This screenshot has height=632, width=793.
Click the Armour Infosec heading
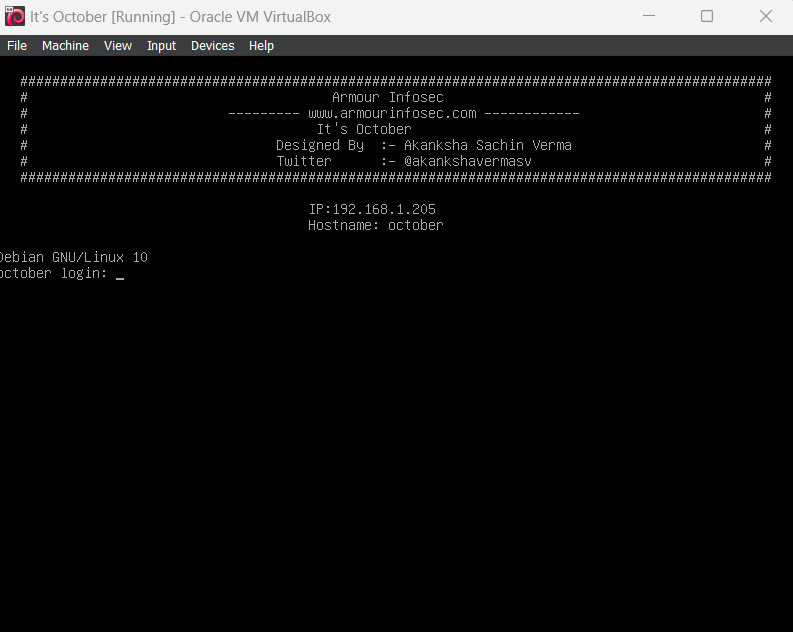pyautogui.click(x=387, y=97)
